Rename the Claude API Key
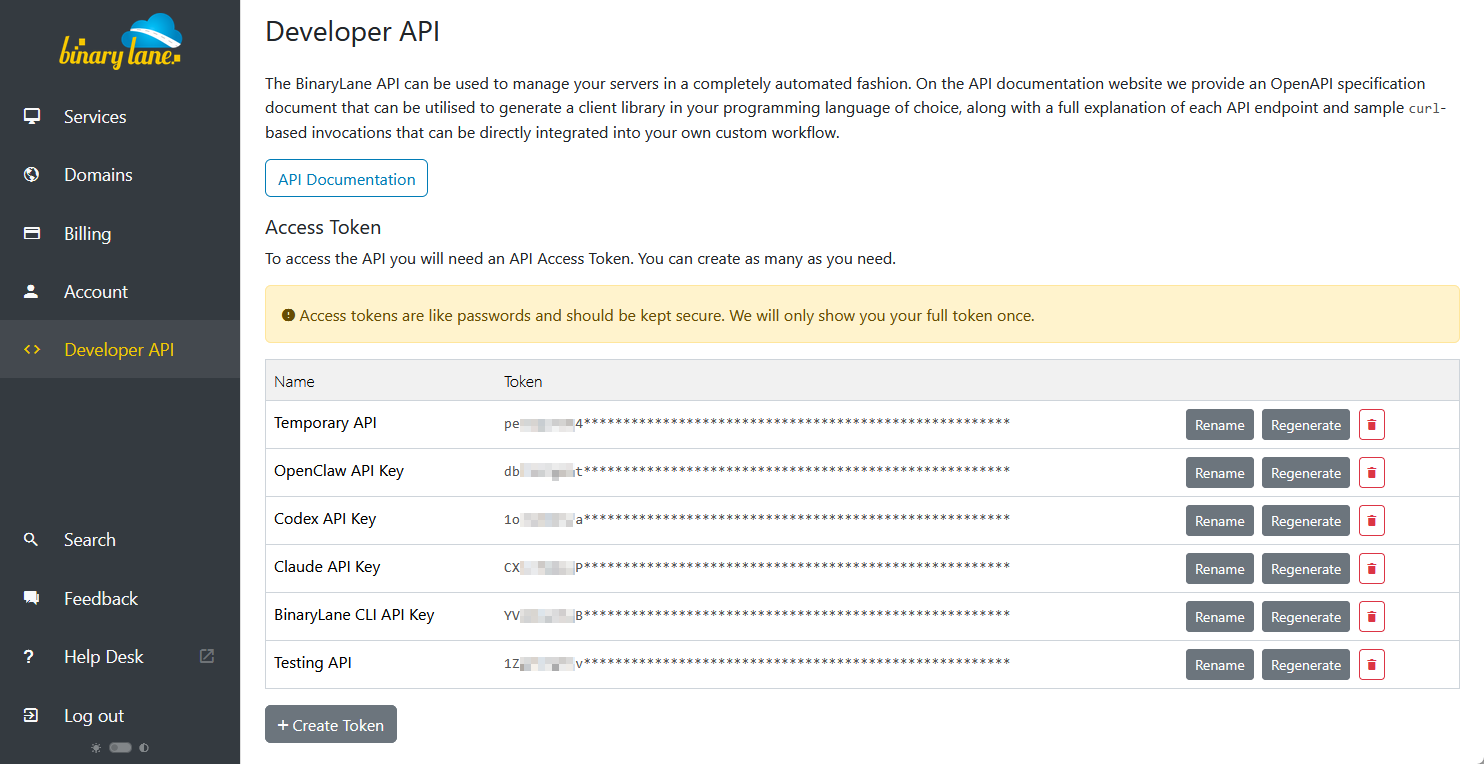 pos(1219,568)
